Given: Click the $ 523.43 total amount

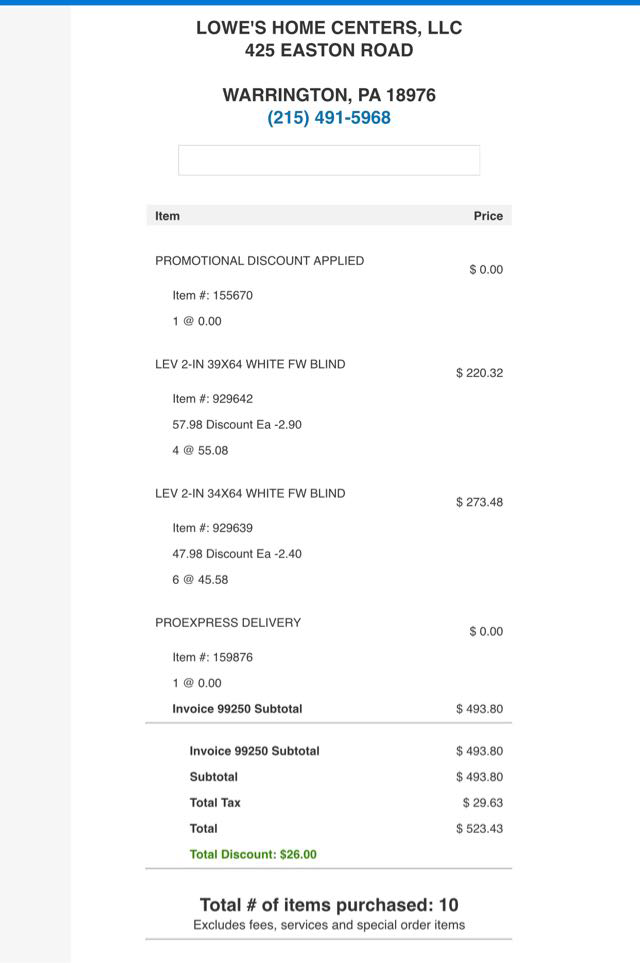Looking at the screenshot, I should tap(480, 829).
